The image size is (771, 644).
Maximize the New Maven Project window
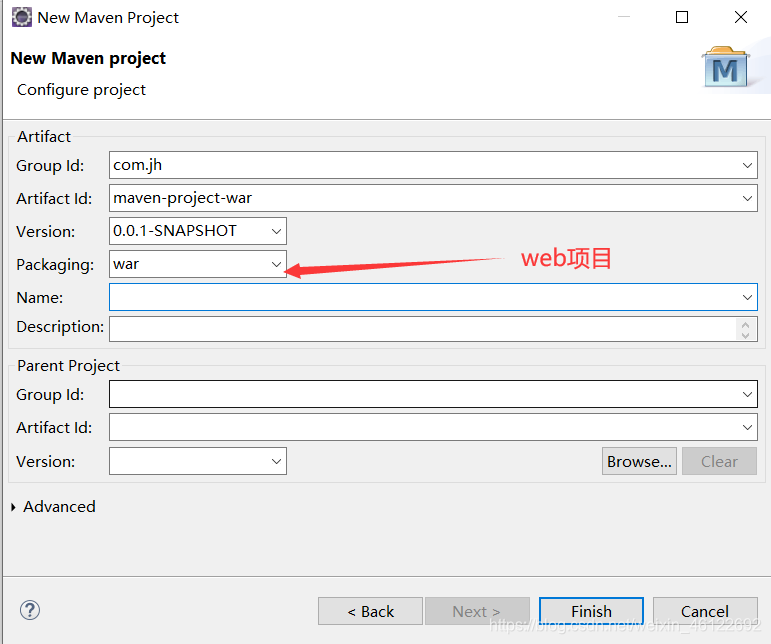(x=682, y=17)
